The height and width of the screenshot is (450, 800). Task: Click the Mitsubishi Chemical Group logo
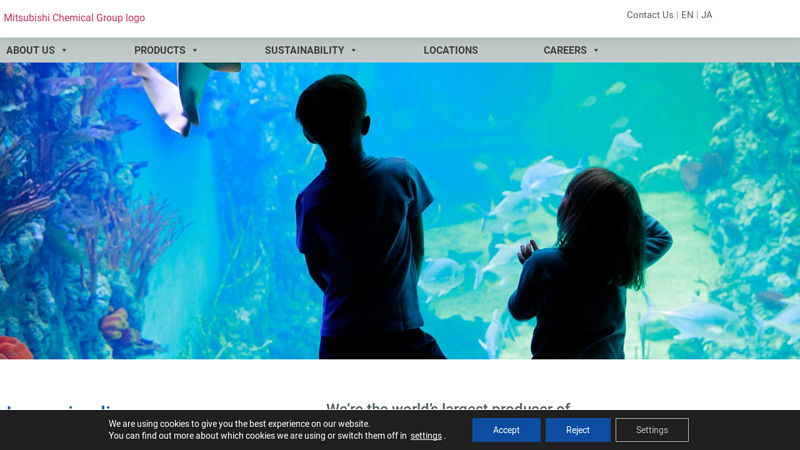point(74,18)
